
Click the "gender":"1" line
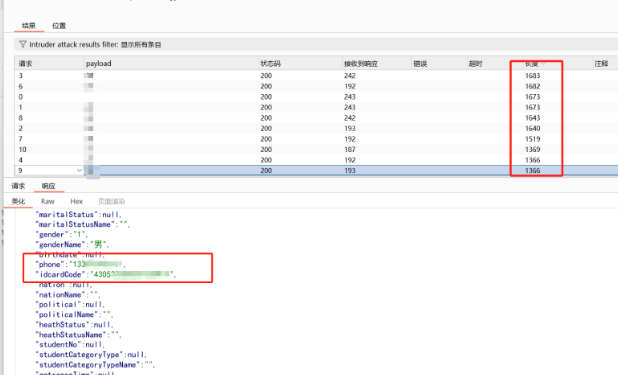click(62, 234)
